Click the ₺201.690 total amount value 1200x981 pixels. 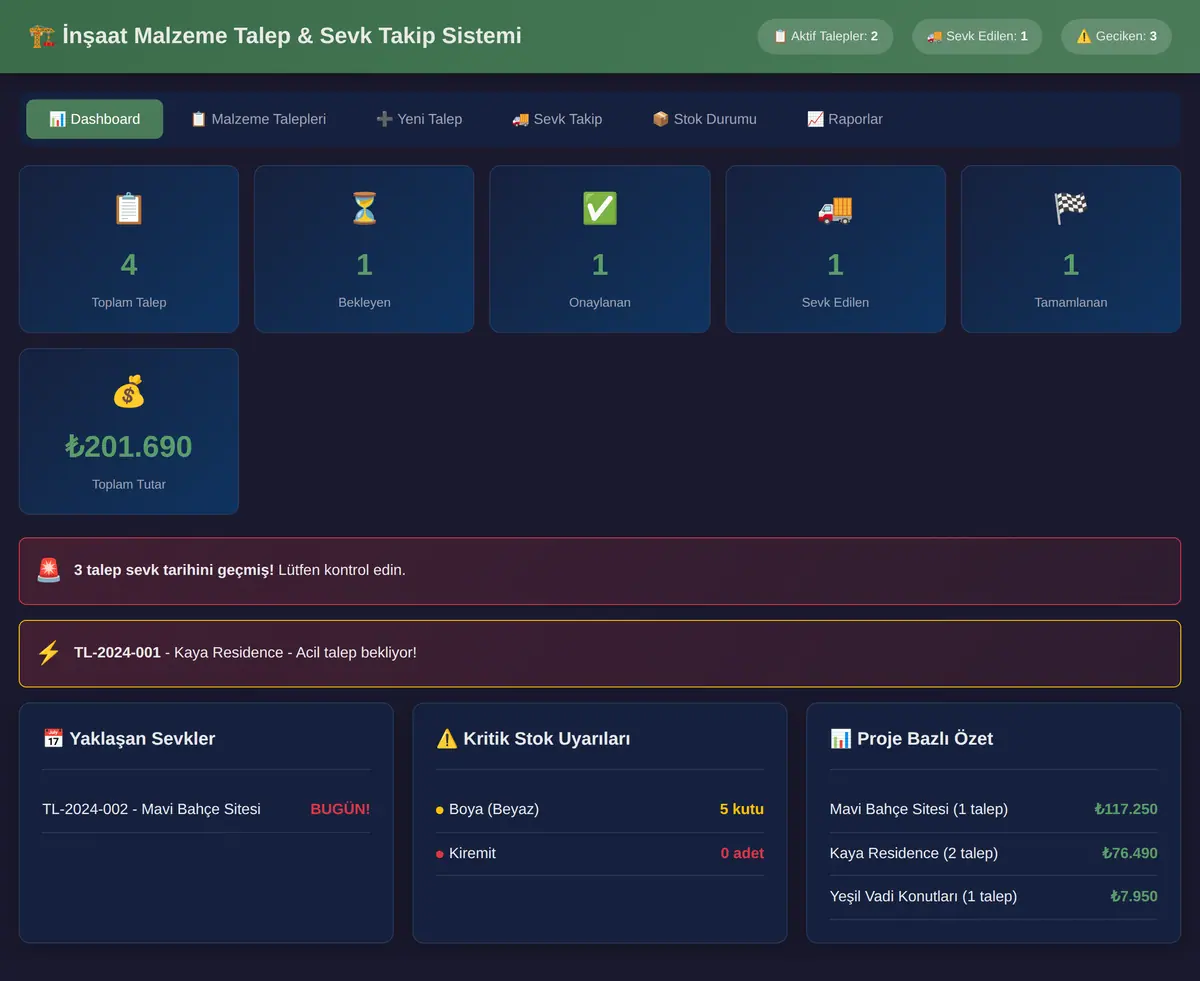pyautogui.click(x=129, y=446)
